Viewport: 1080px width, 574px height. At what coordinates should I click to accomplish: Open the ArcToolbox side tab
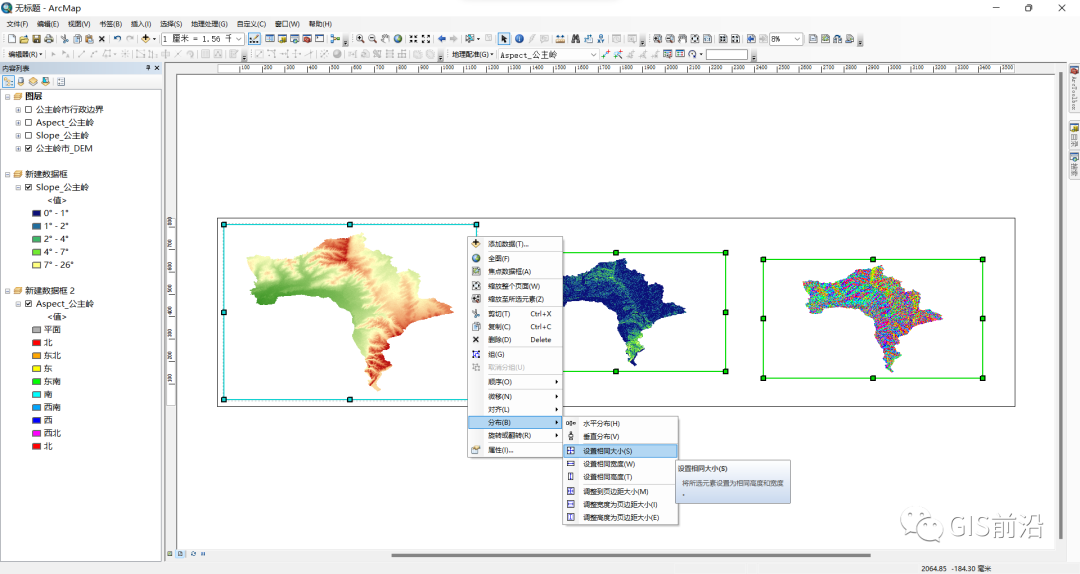click(1074, 89)
